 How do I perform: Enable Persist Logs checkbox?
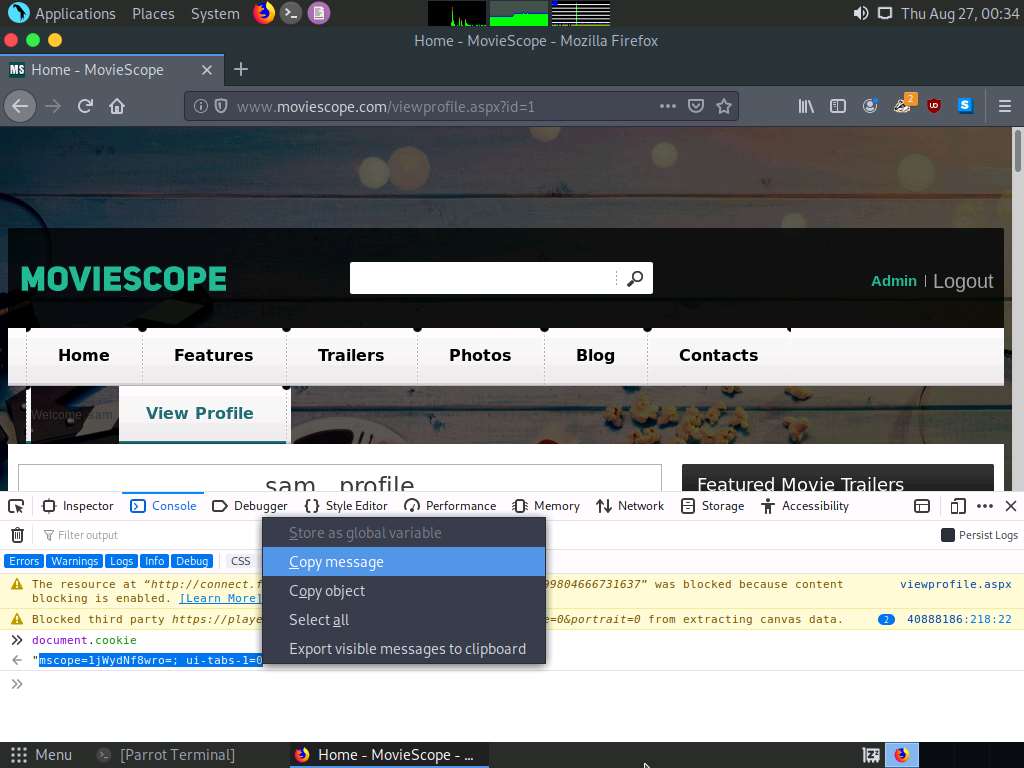(x=949, y=535)
